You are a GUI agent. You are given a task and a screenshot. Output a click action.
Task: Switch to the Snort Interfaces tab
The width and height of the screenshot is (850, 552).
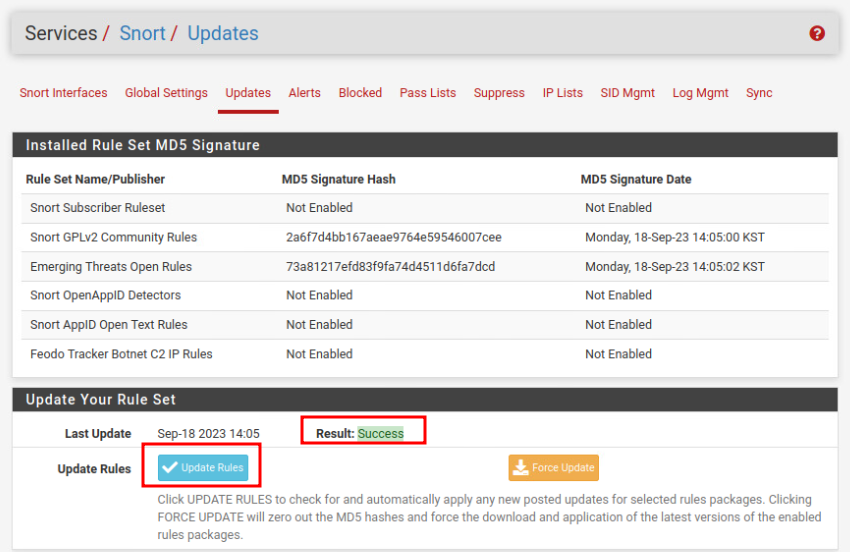[63, 93]
